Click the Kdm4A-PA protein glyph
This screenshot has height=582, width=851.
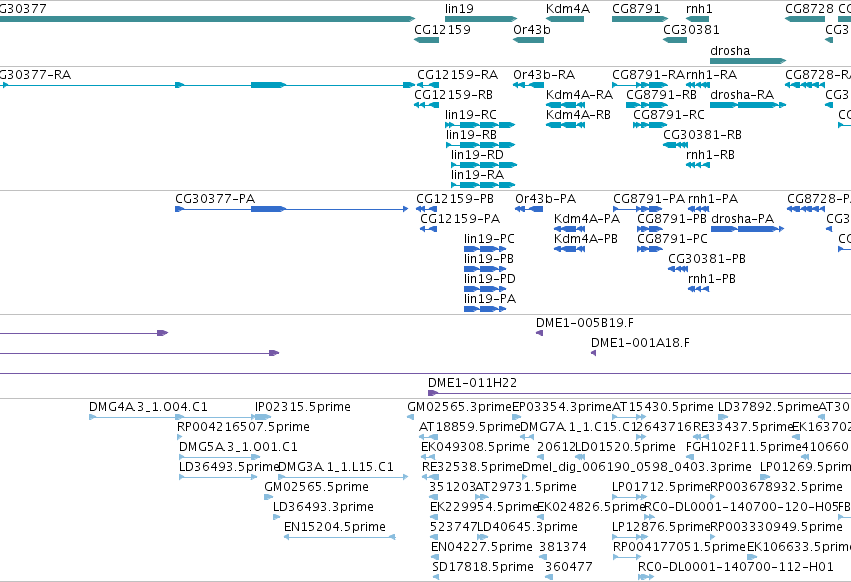point(569,229)
